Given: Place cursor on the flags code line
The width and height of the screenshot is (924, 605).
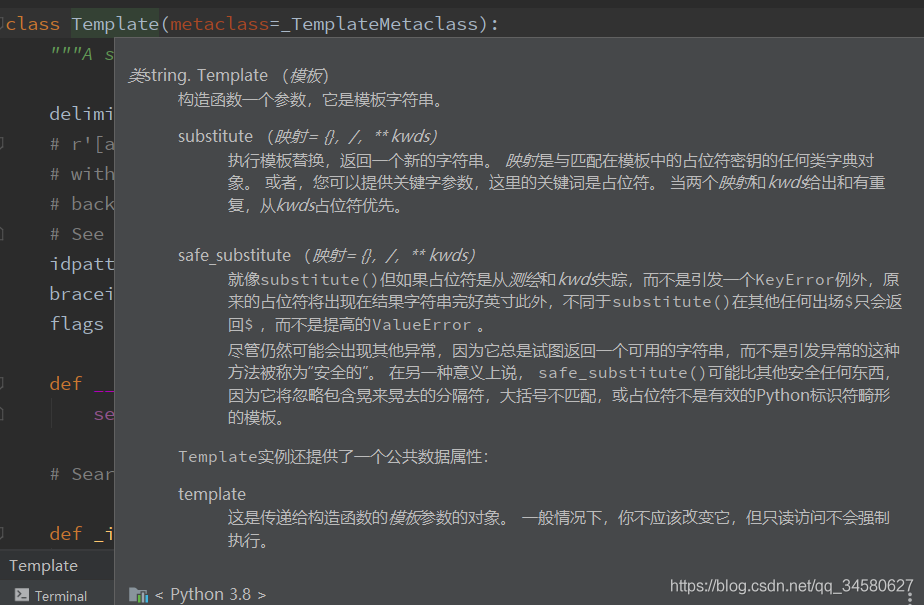Looking at the screenshot, I should tap(77, 323).
